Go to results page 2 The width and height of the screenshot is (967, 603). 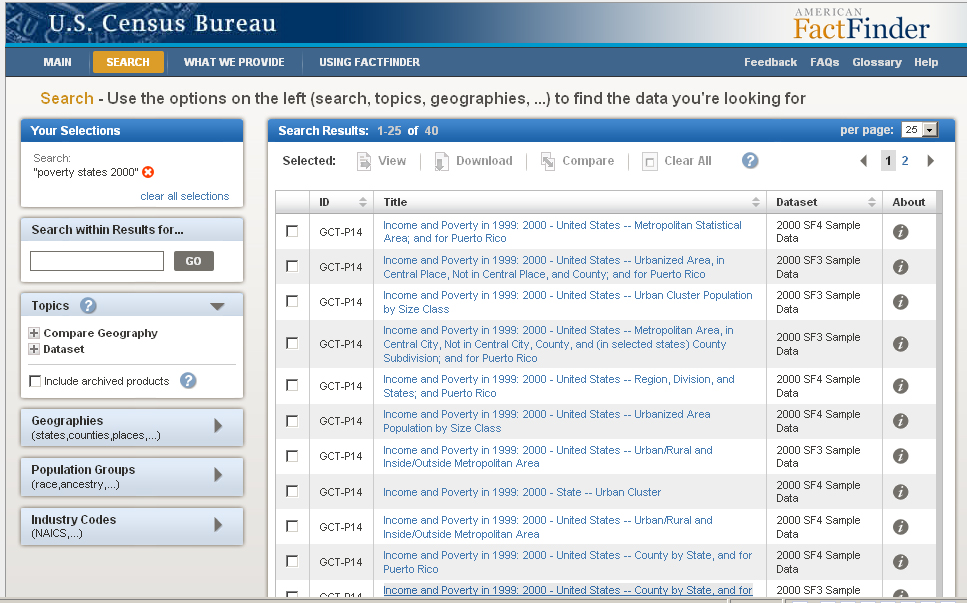point(905,161)
